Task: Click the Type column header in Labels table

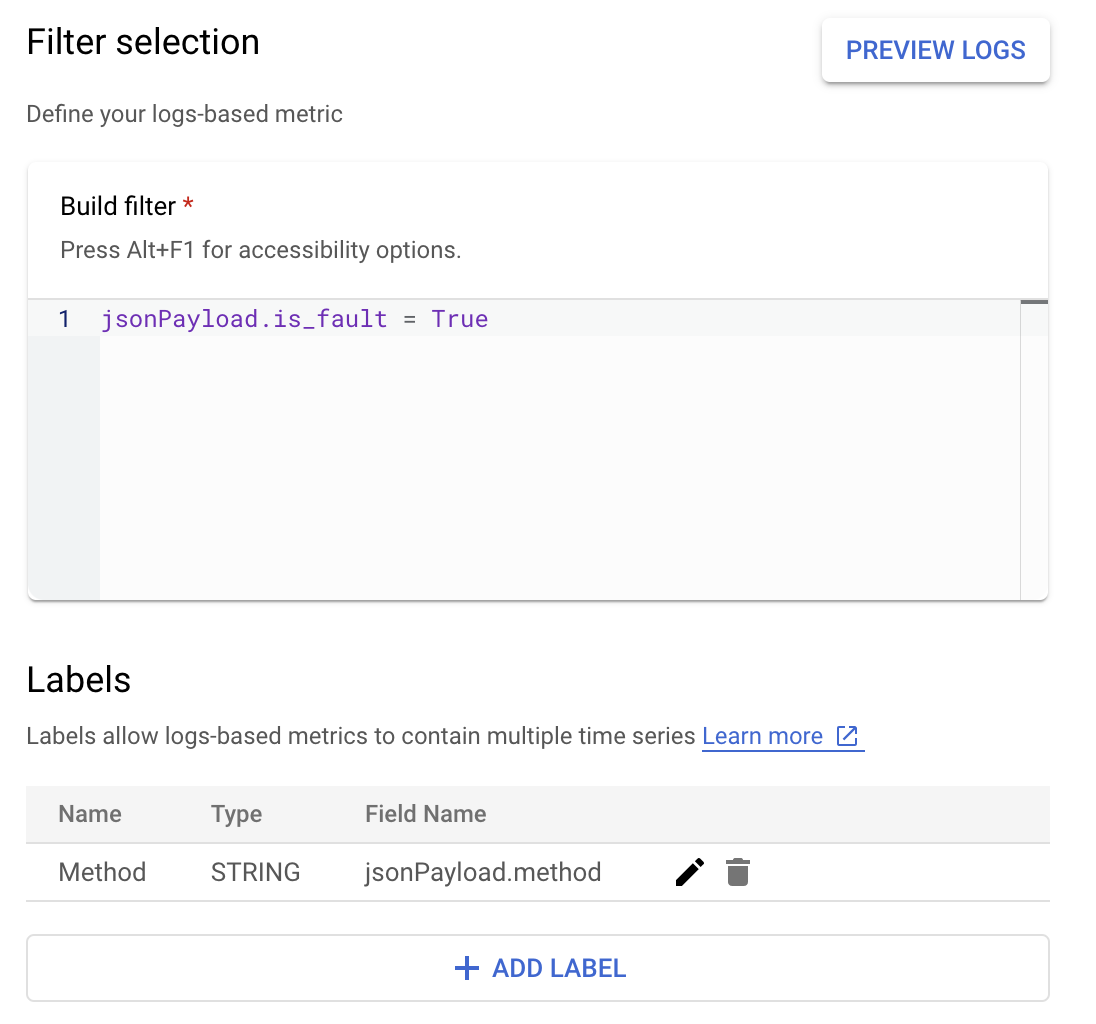Action: pyautogui.click(x=236, y=813)
